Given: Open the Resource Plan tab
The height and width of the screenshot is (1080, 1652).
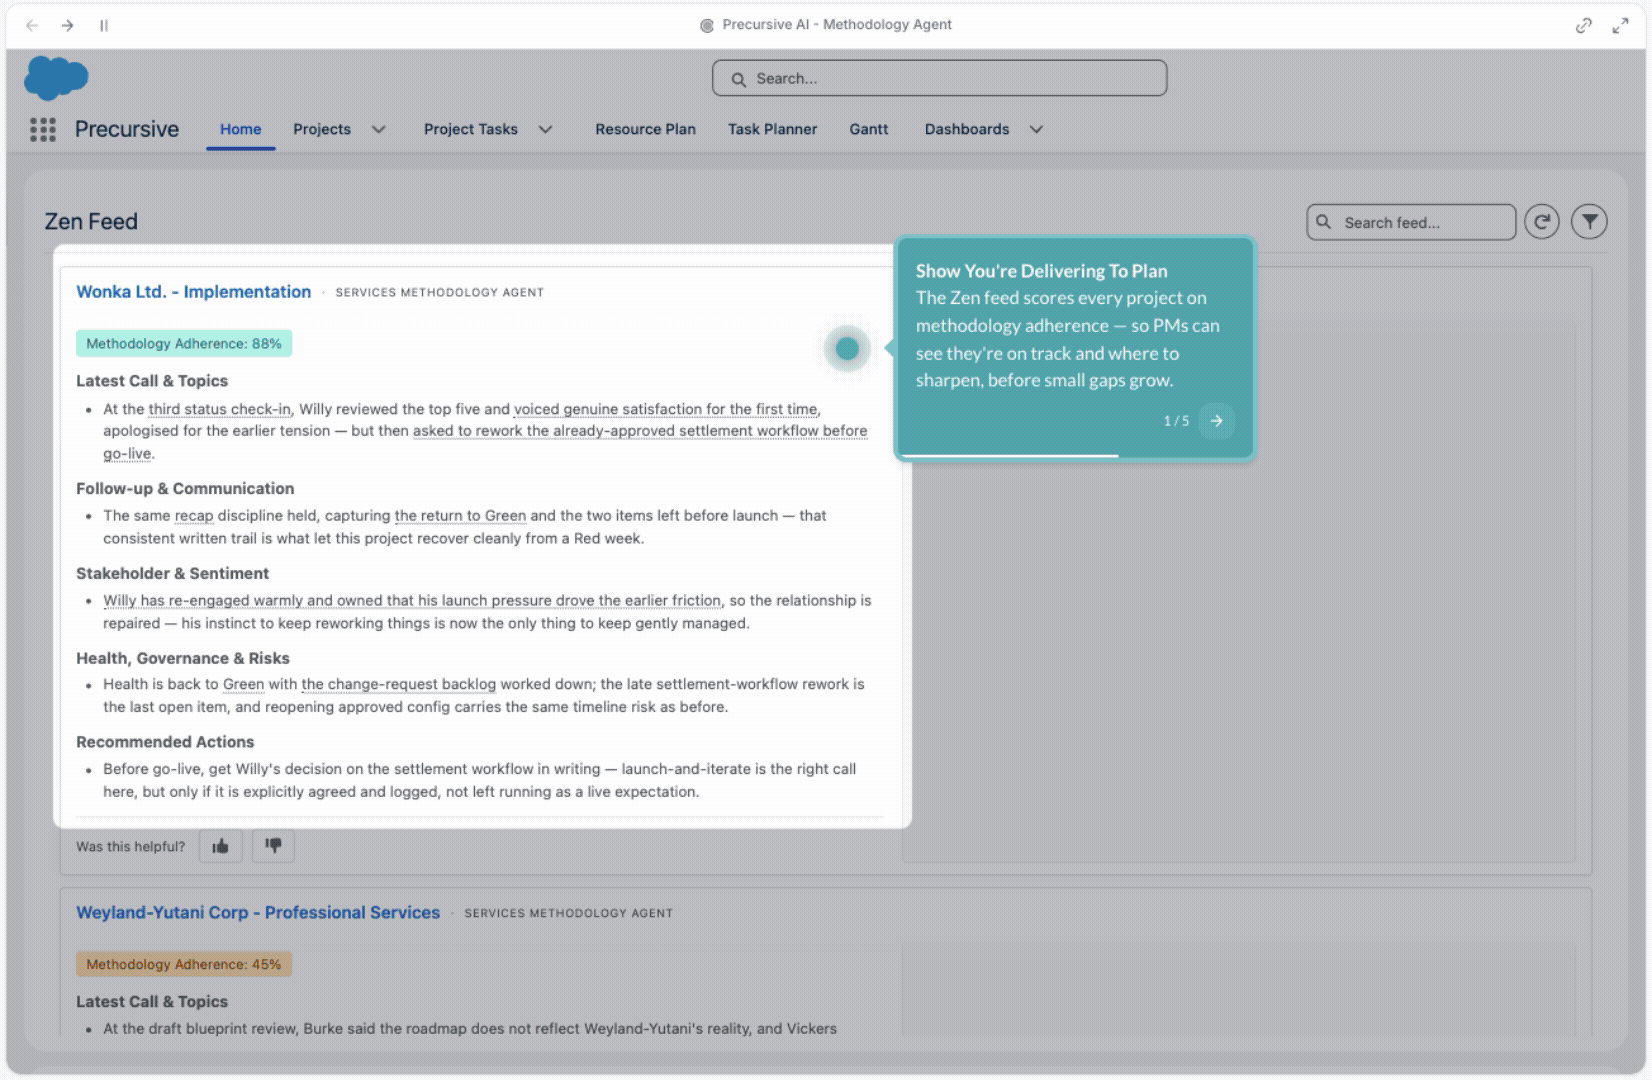Looking at the screenshot, I should click(645, 129).
